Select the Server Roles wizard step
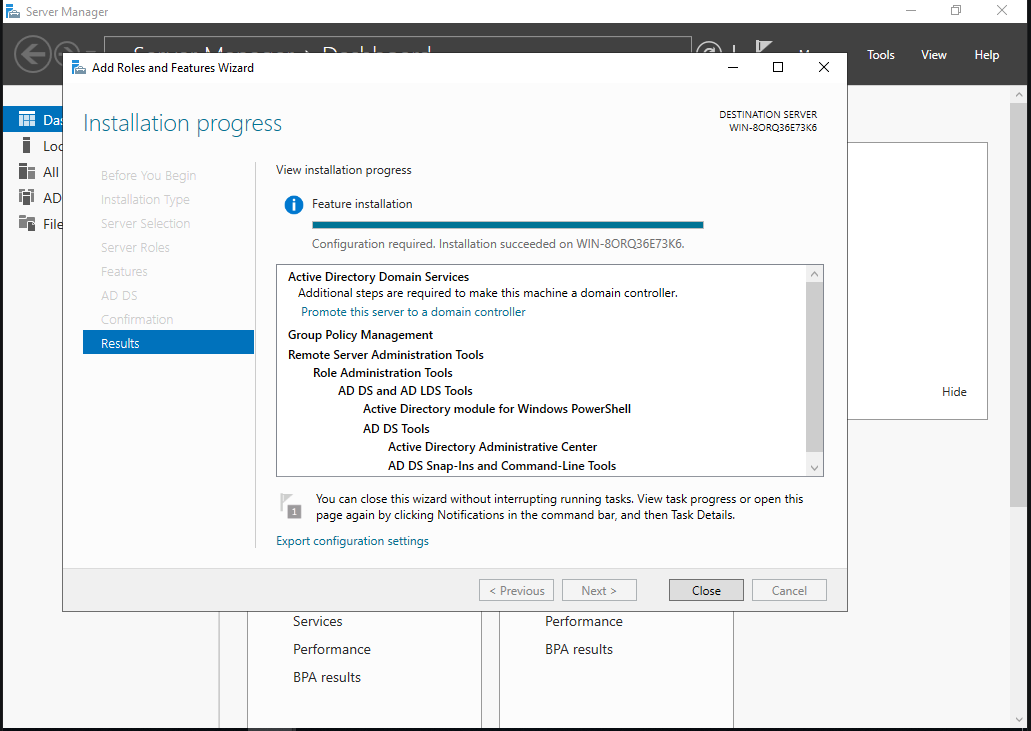The height and width of the screenshot is (731, 1031). pos(135,247)
